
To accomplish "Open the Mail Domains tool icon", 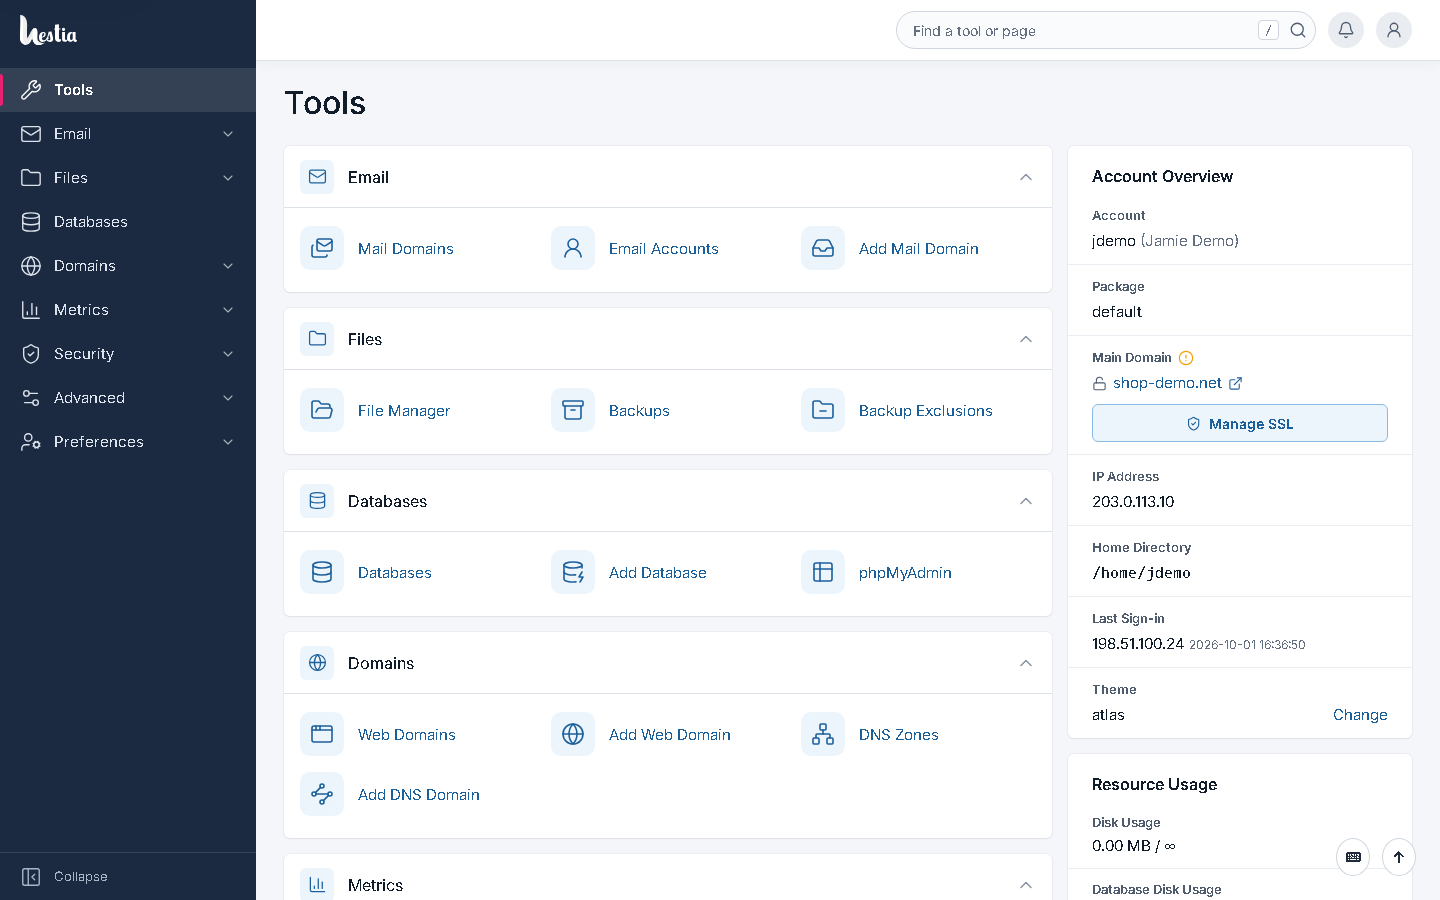I will (x=322, y=248).
